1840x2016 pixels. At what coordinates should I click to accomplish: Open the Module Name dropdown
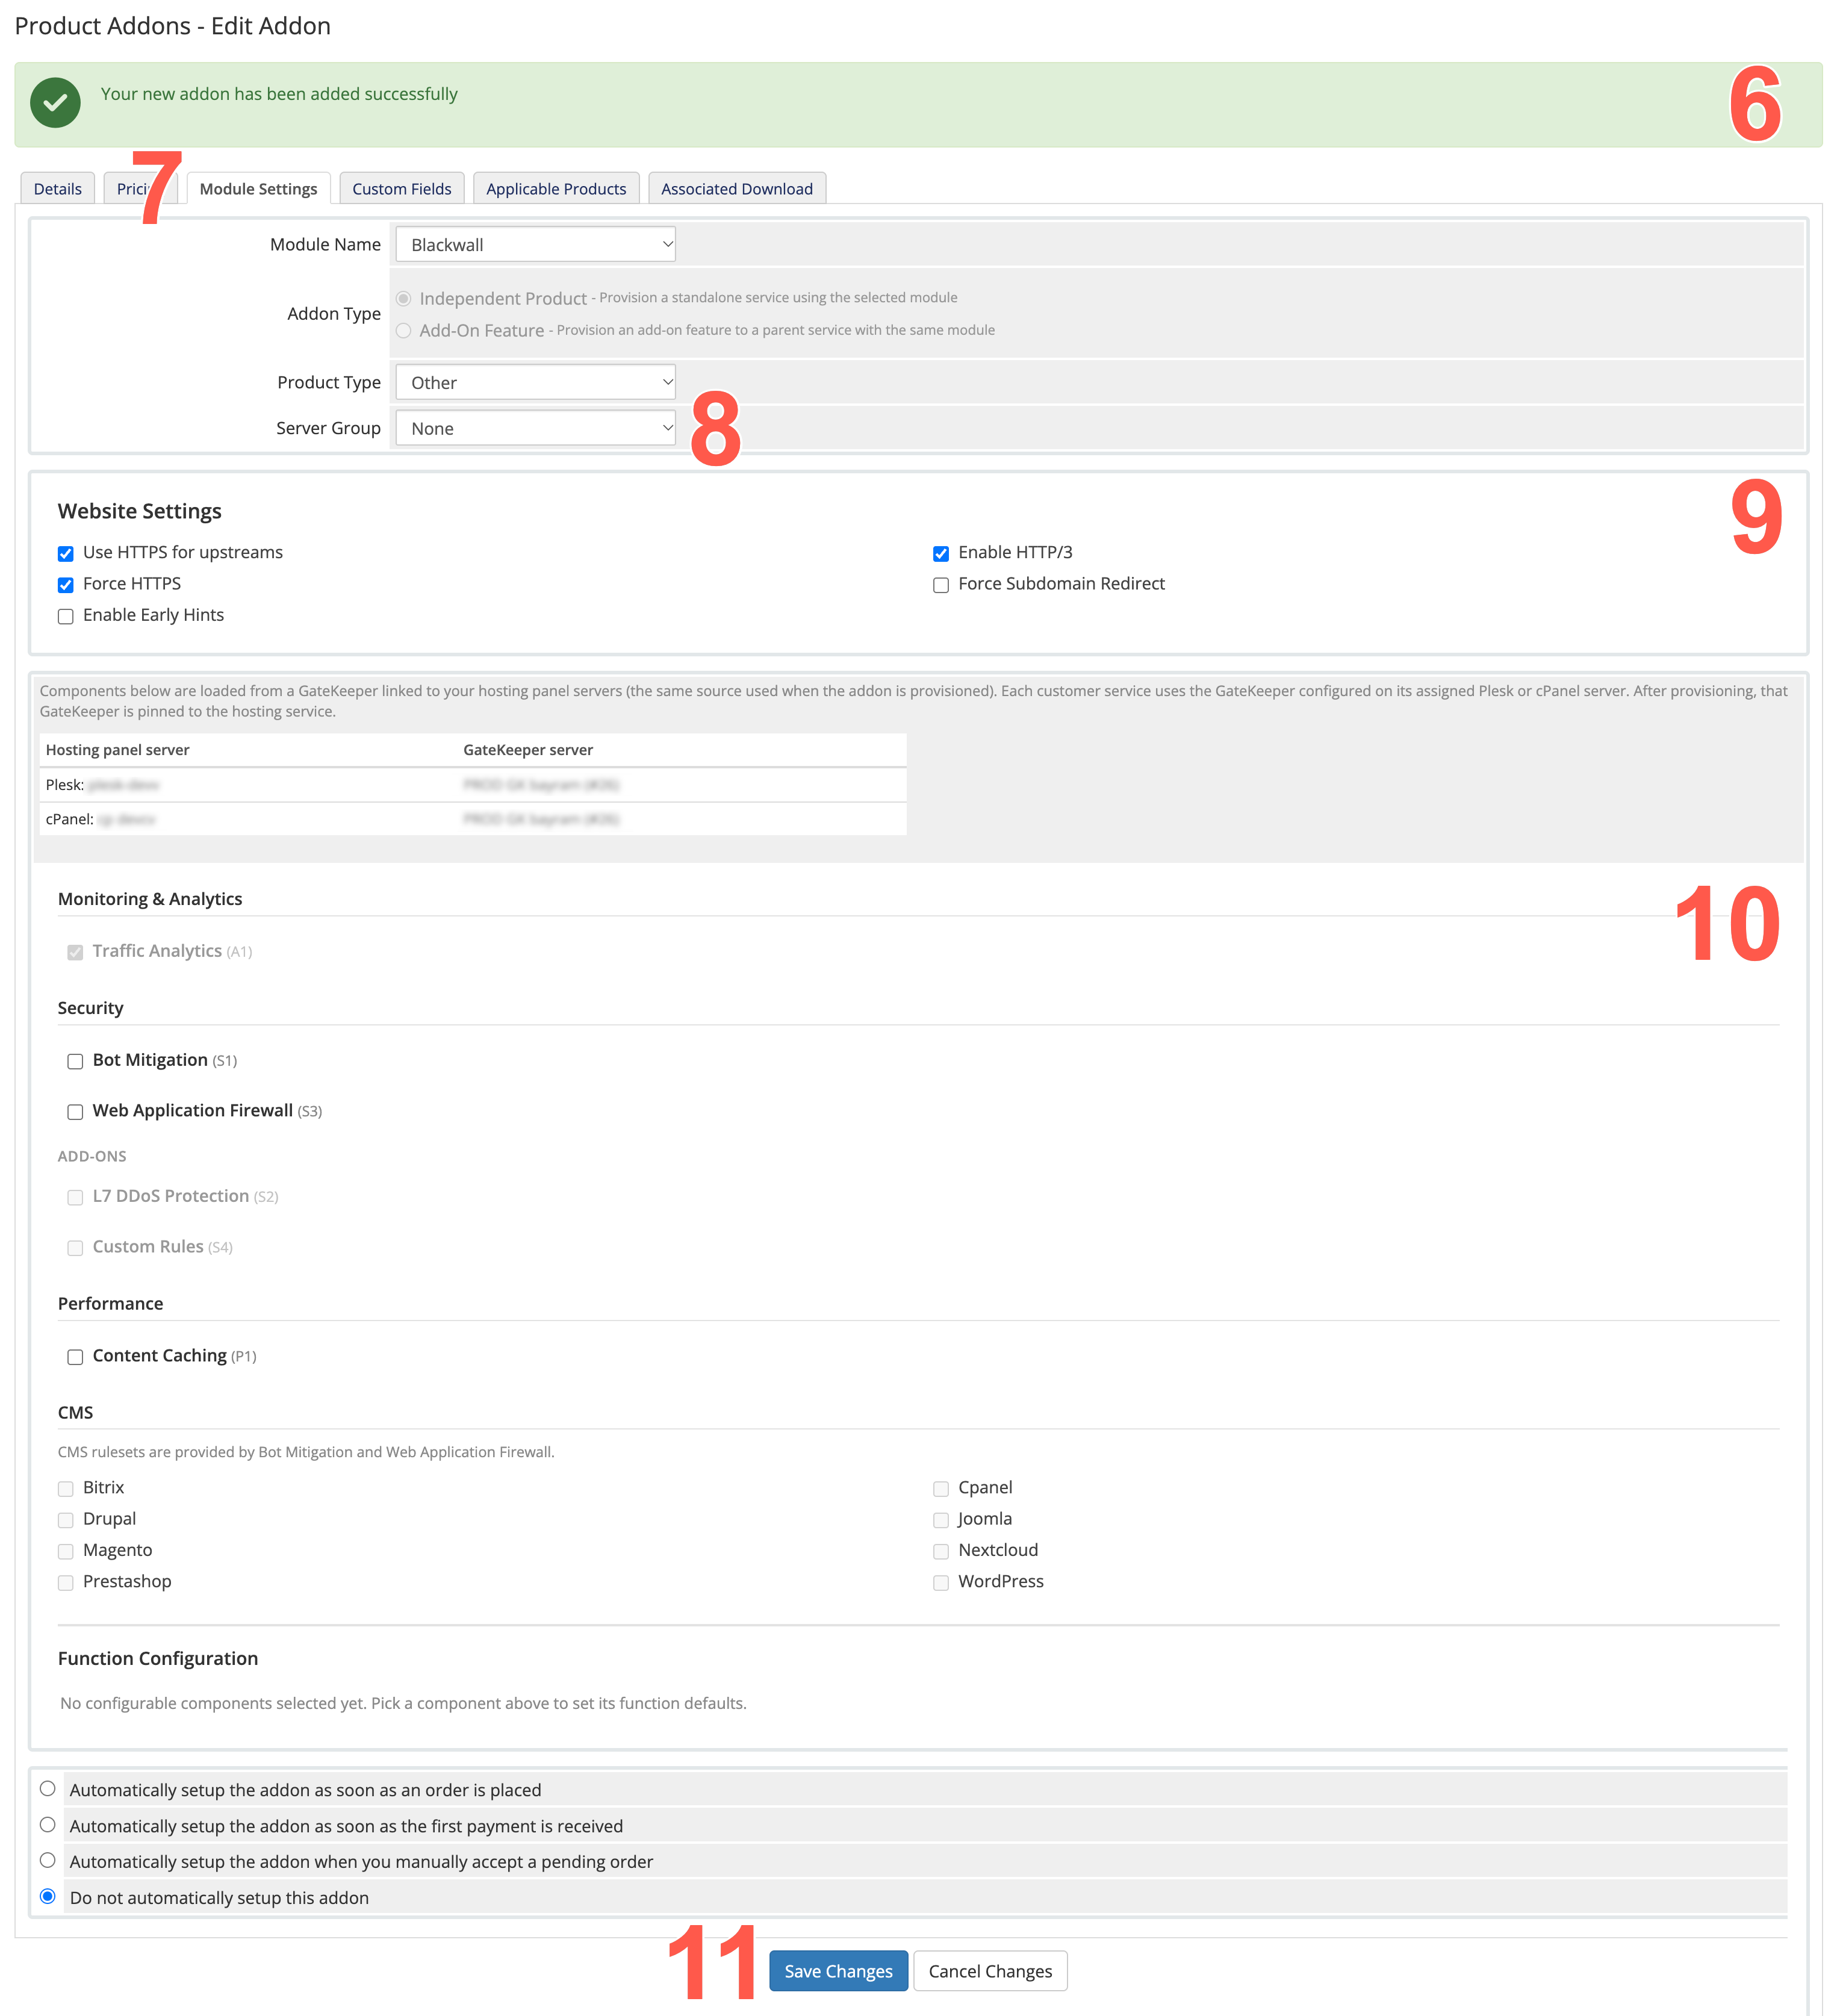pos(535,244)
